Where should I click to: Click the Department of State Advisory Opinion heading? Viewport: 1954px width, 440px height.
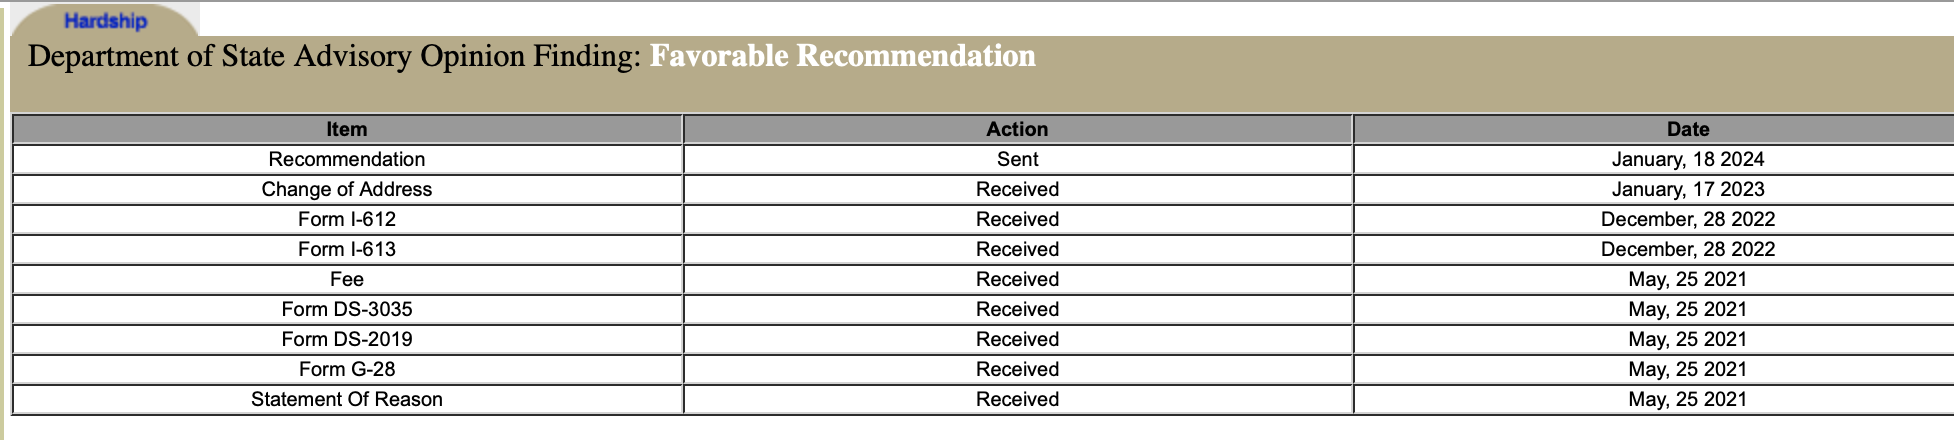pyautogui.click(x=334, y=56)
